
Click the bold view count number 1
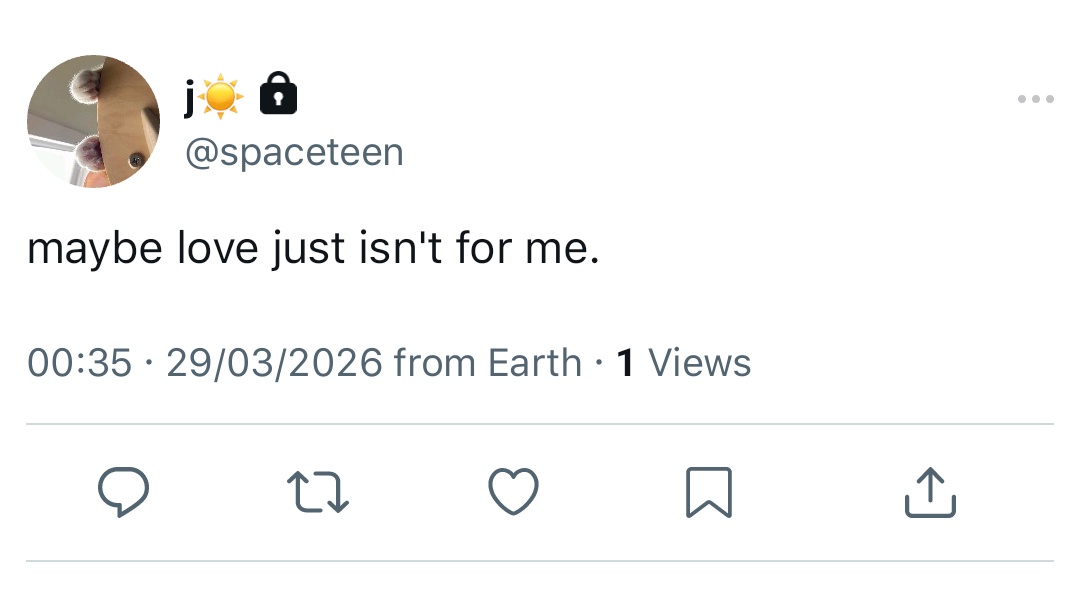click(x=626, y=362)
